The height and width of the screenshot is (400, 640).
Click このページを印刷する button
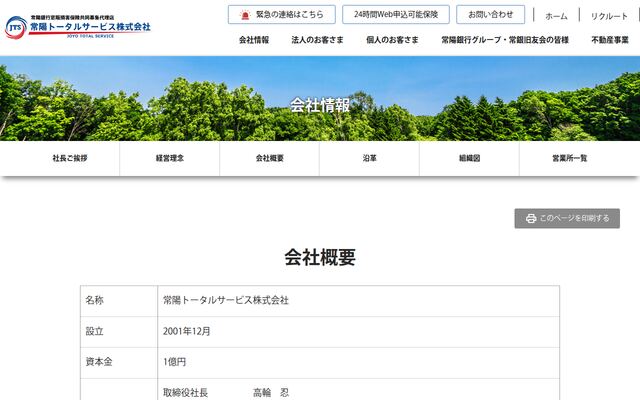[567, 218]
